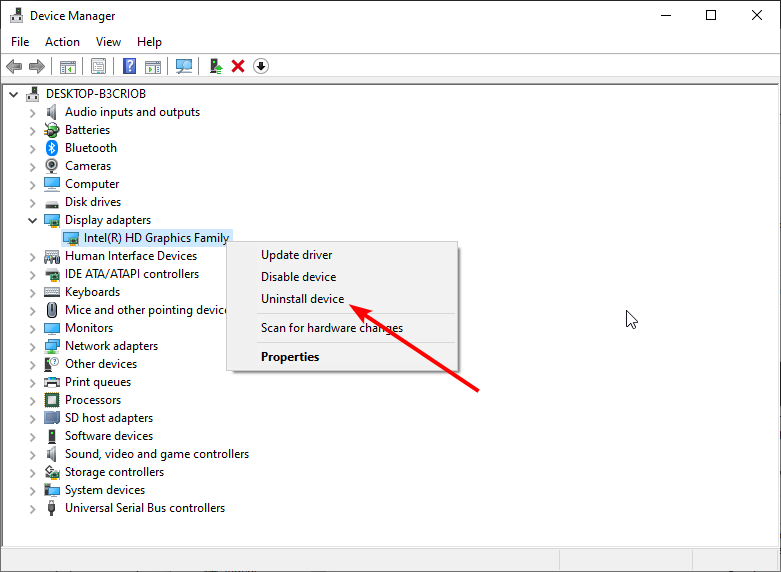Toggle the console tree pane icon
This screenshot has width=781, height=572.
pos(68,66)
